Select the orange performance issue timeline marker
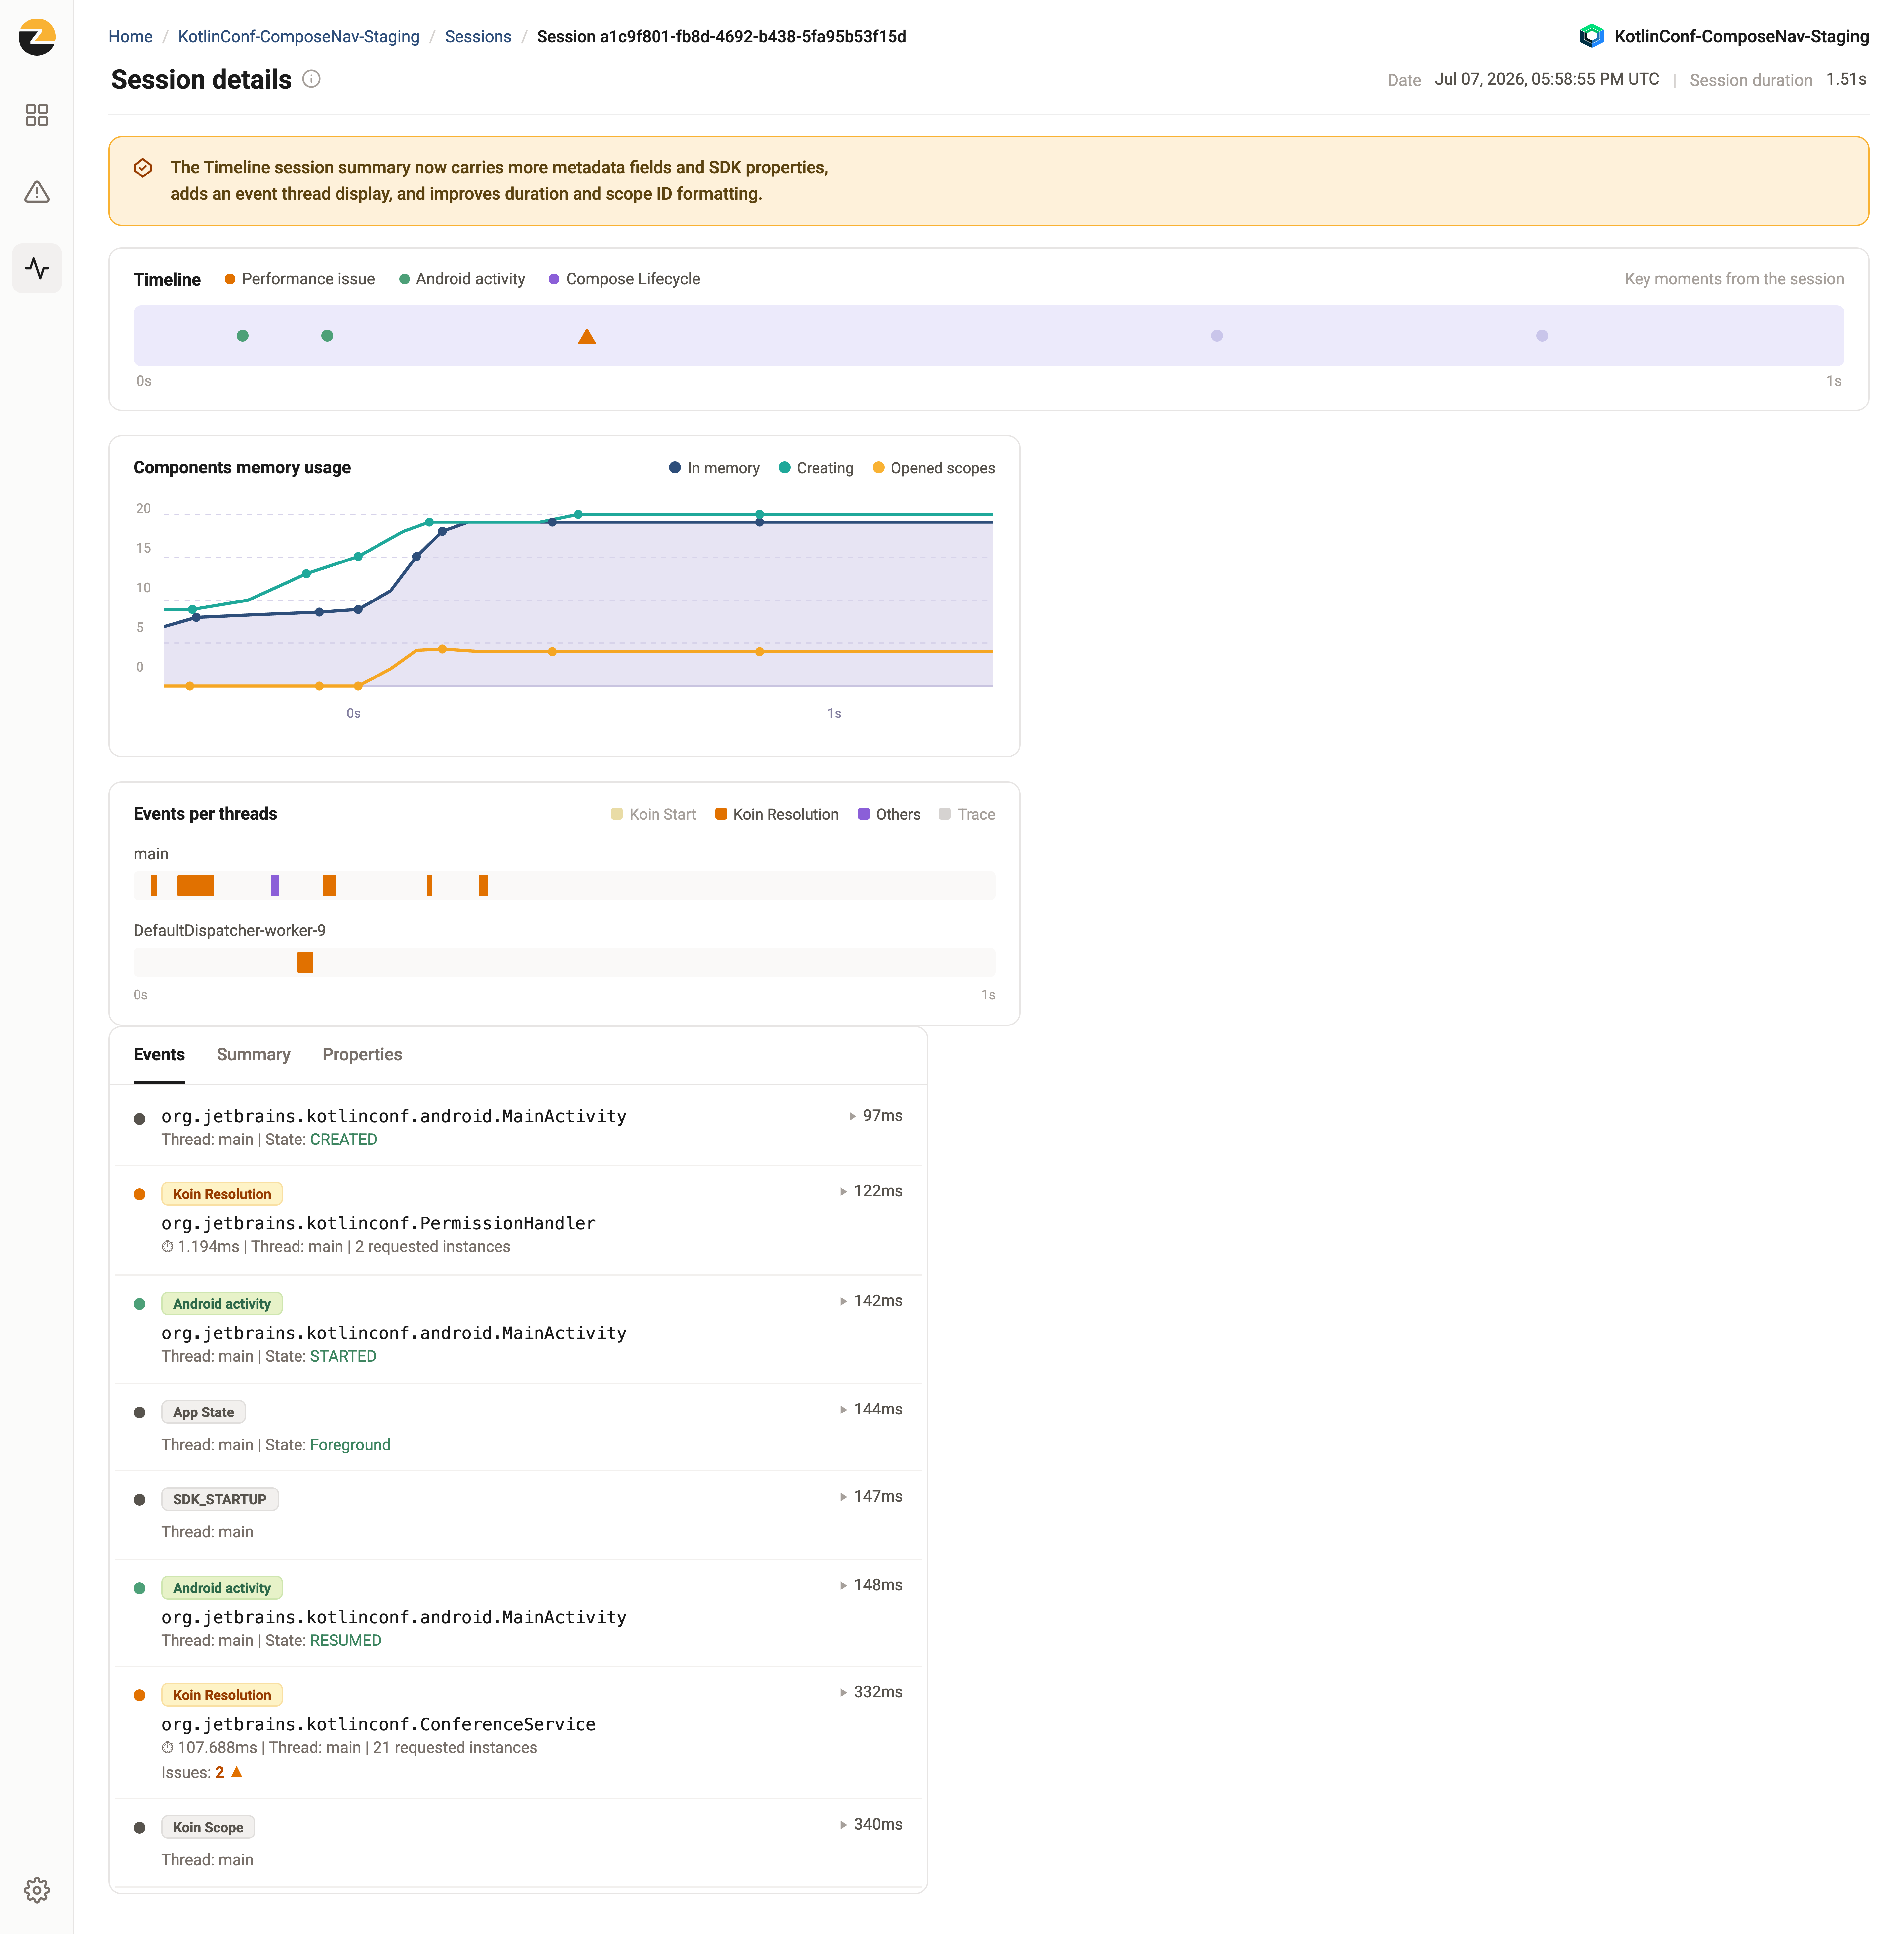The width and height of the screenshot is (1904, 1934). click(587, 336)
